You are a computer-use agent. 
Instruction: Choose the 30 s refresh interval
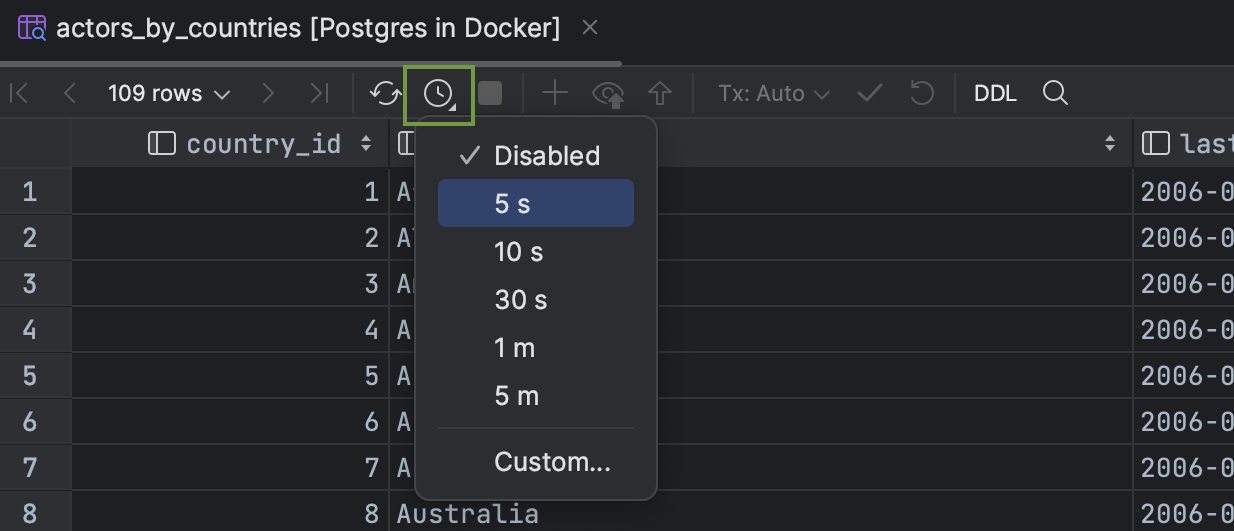point(536,300)
